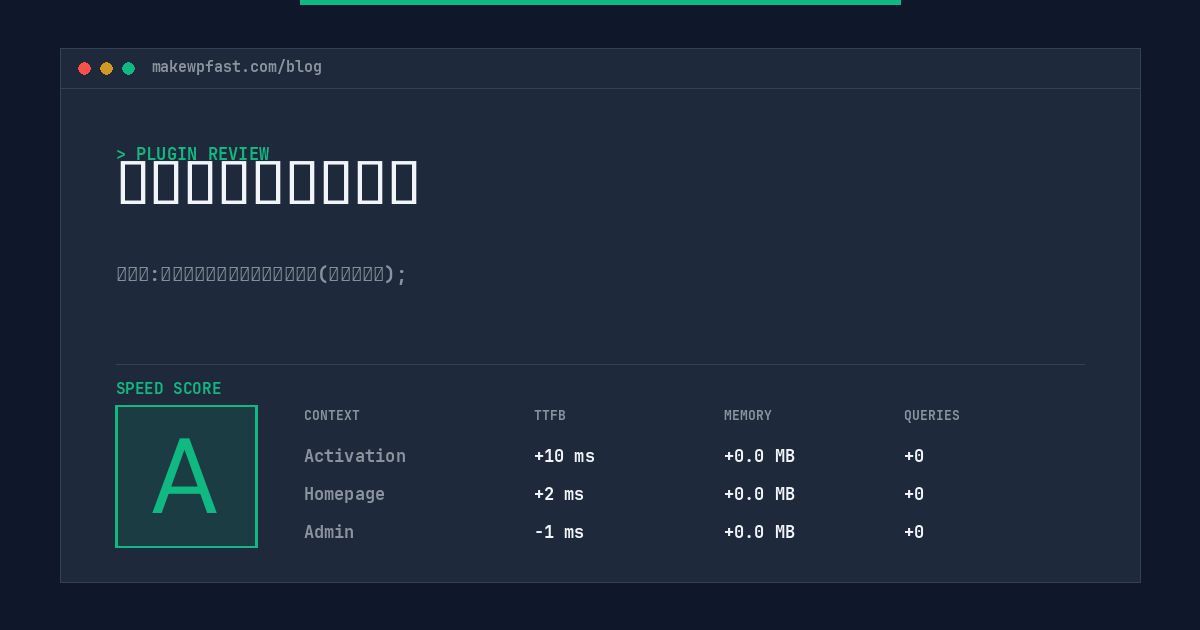Screen dimensions: 1200x630
Task: Click Admin row queries +0 value
Action: point(914,532)
